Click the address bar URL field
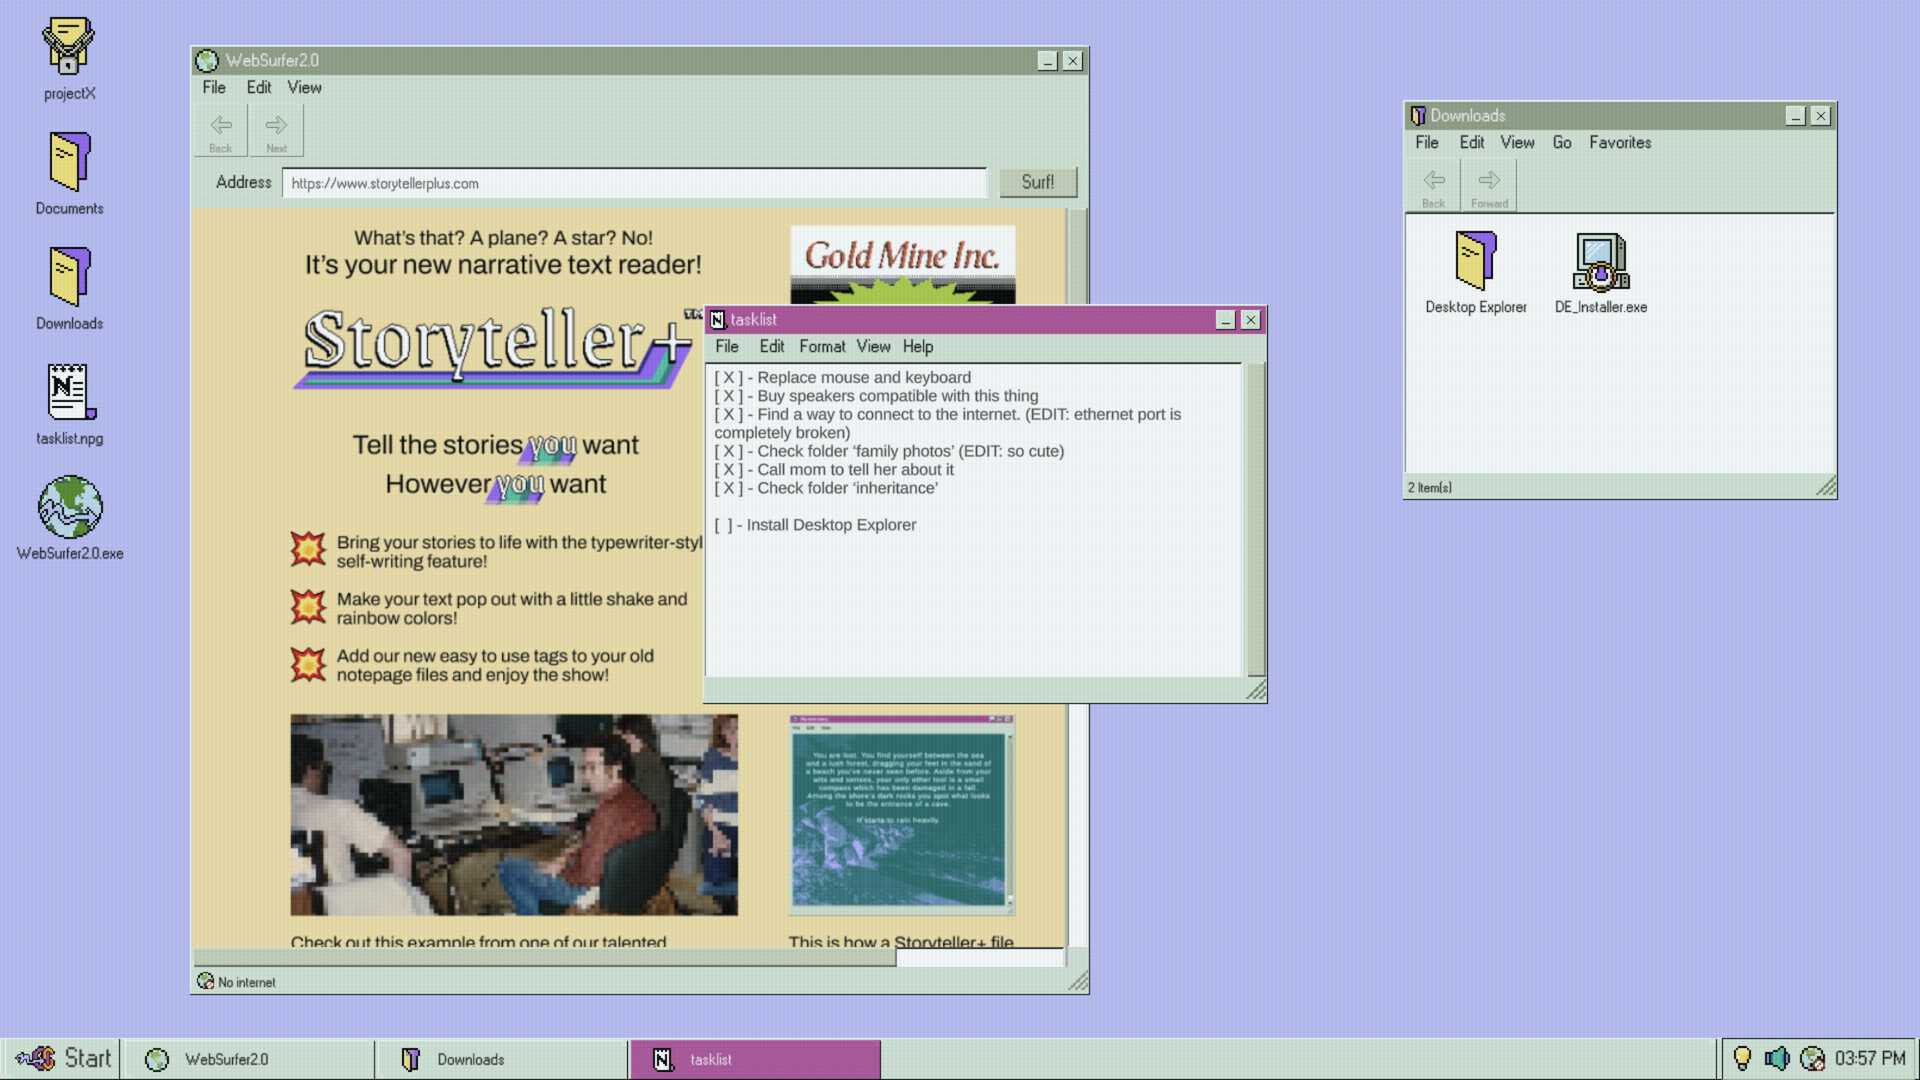This screenshot has width=1920, height=1080. [633, 183]
